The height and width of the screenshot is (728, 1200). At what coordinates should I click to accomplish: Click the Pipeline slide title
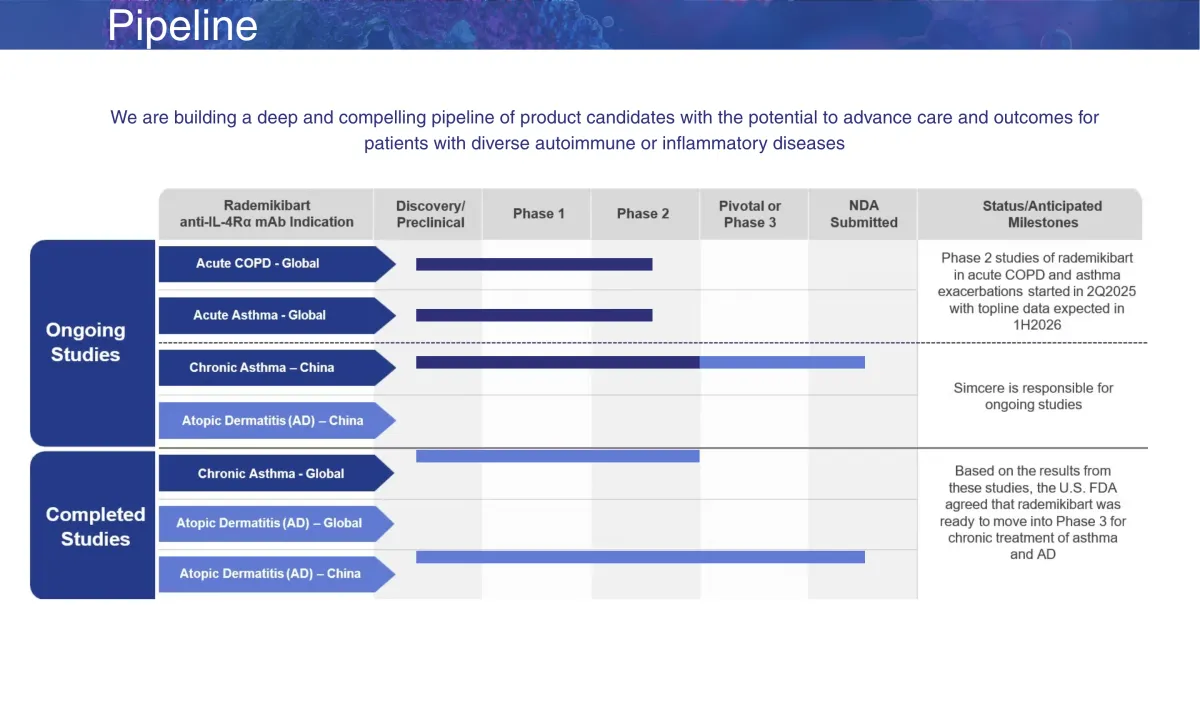(183, 25)
